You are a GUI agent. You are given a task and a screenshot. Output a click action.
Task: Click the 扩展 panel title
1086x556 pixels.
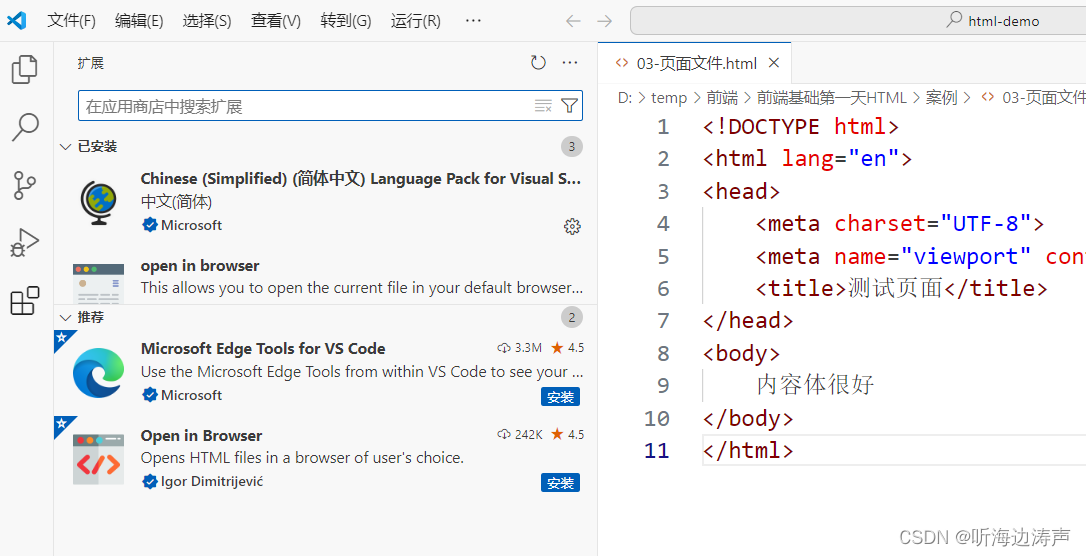point(91,63)
